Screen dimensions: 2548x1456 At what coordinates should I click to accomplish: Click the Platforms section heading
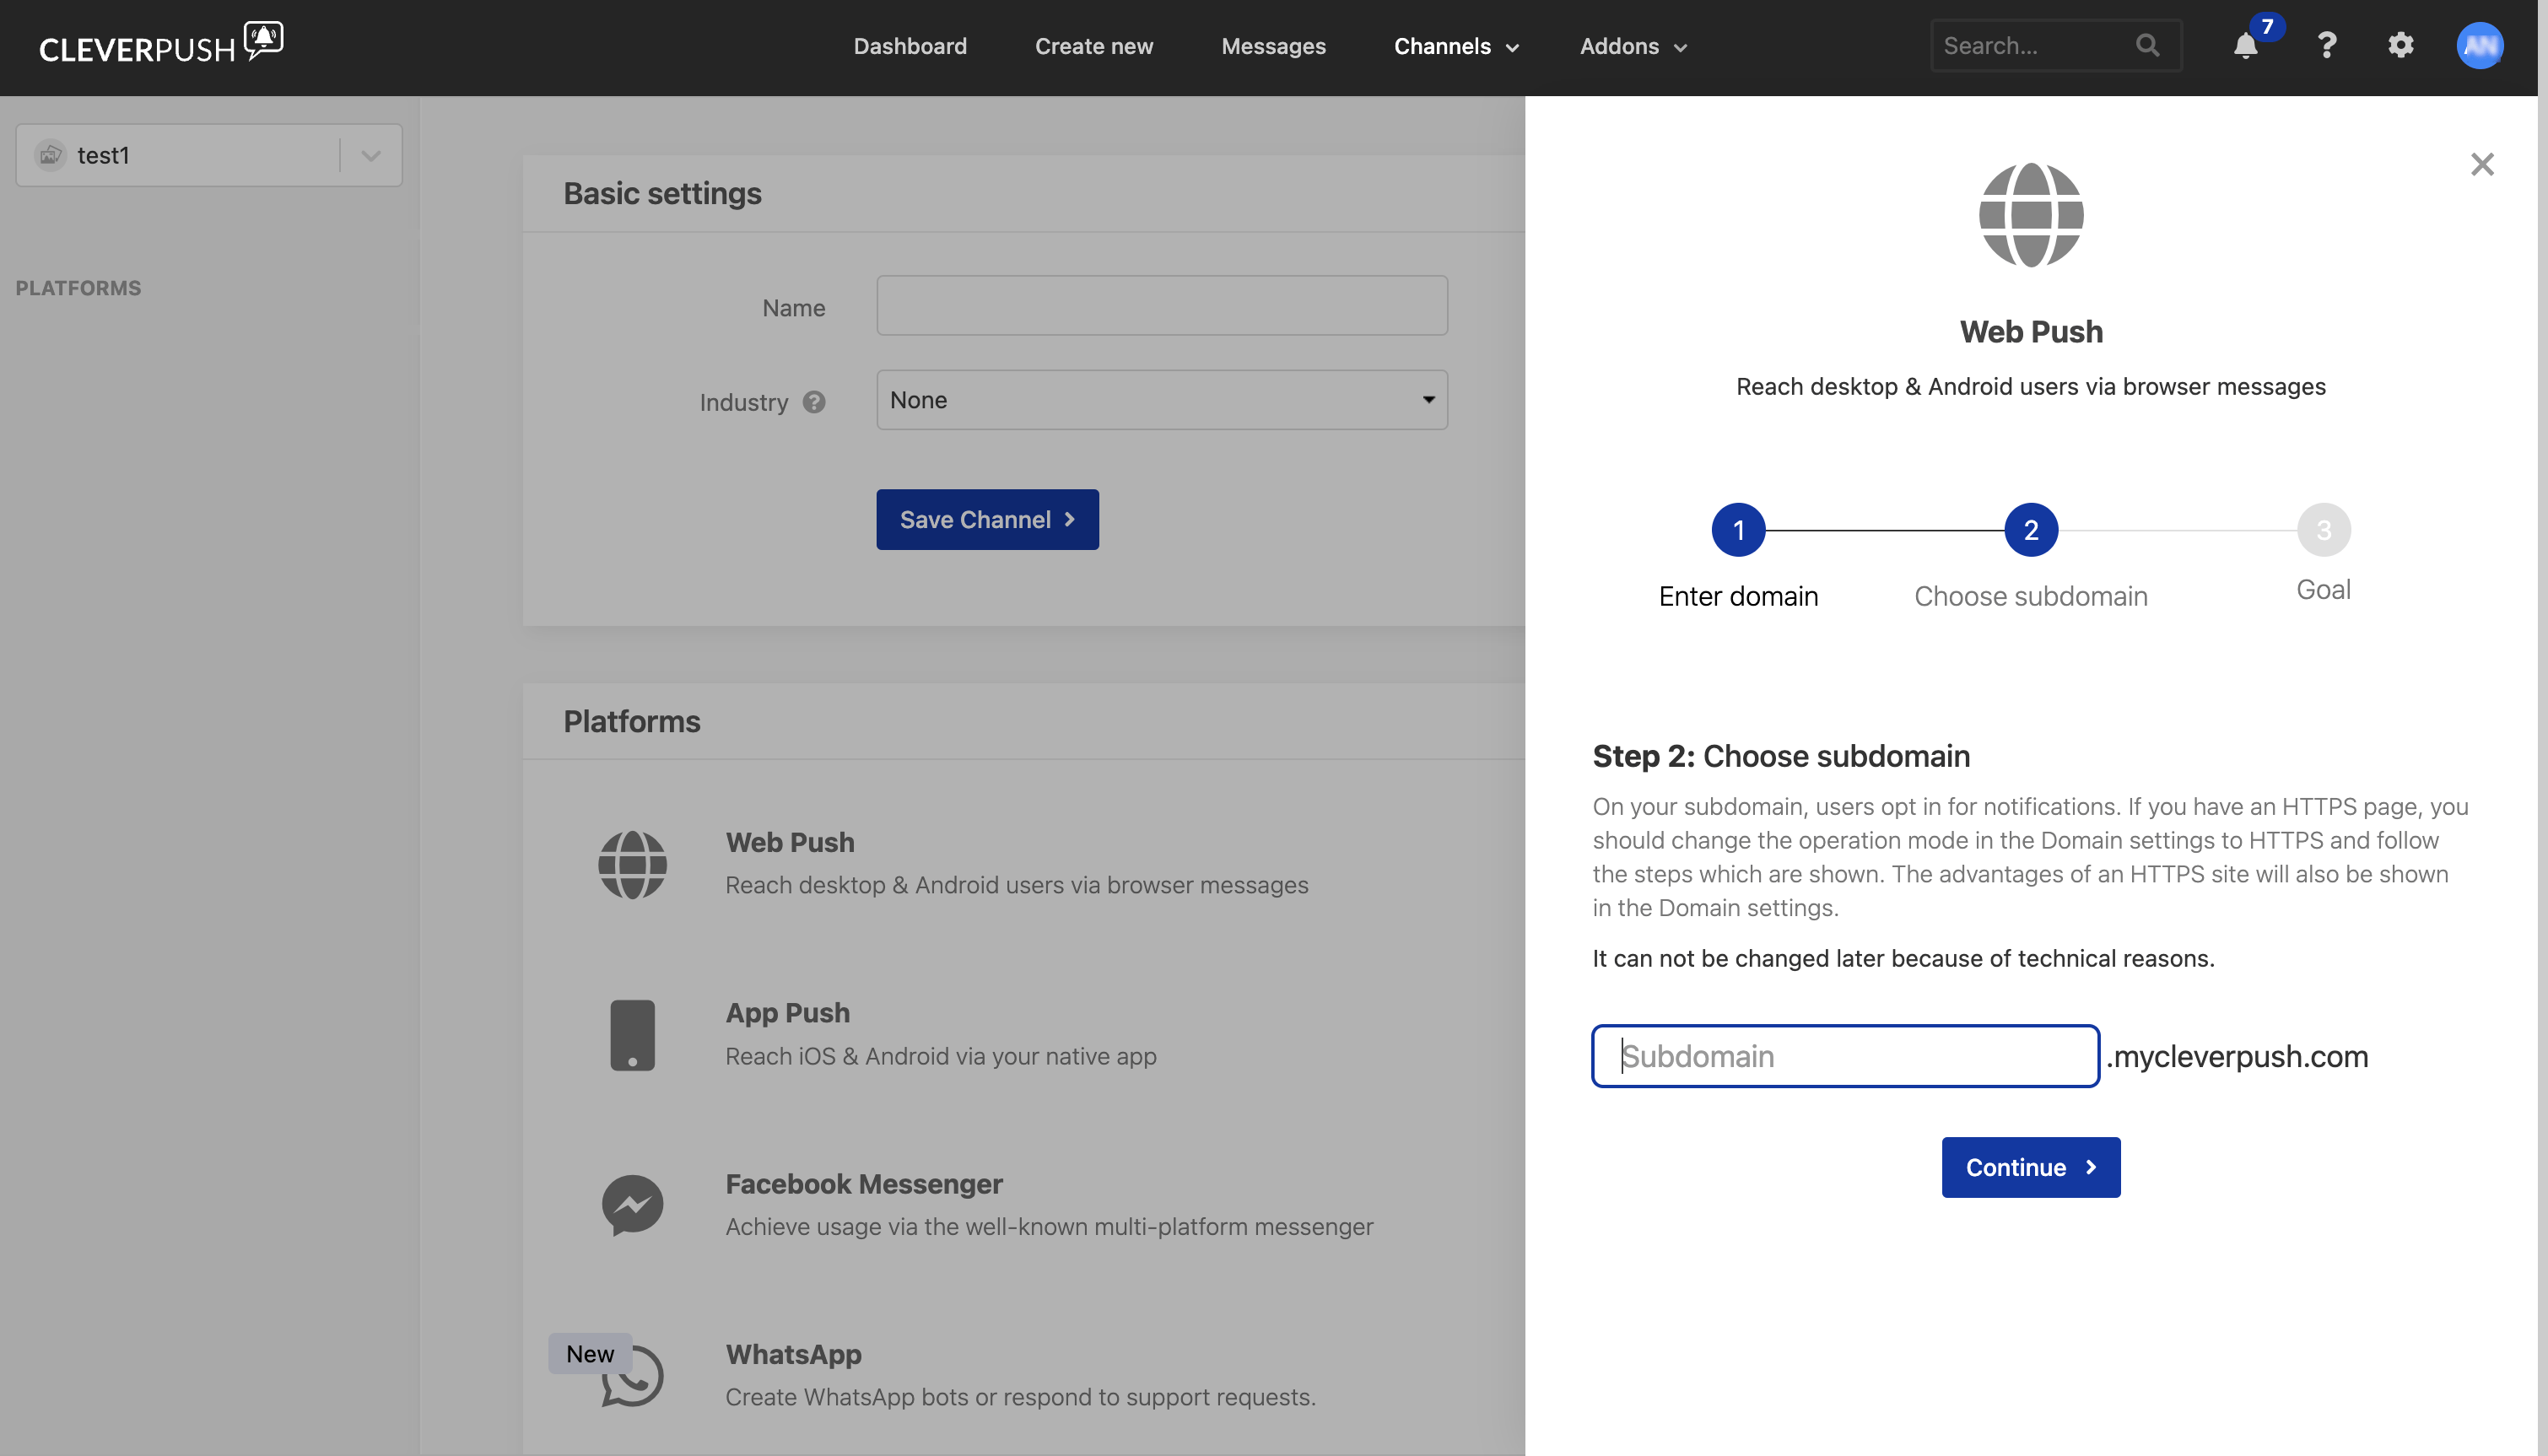(632, 721)
